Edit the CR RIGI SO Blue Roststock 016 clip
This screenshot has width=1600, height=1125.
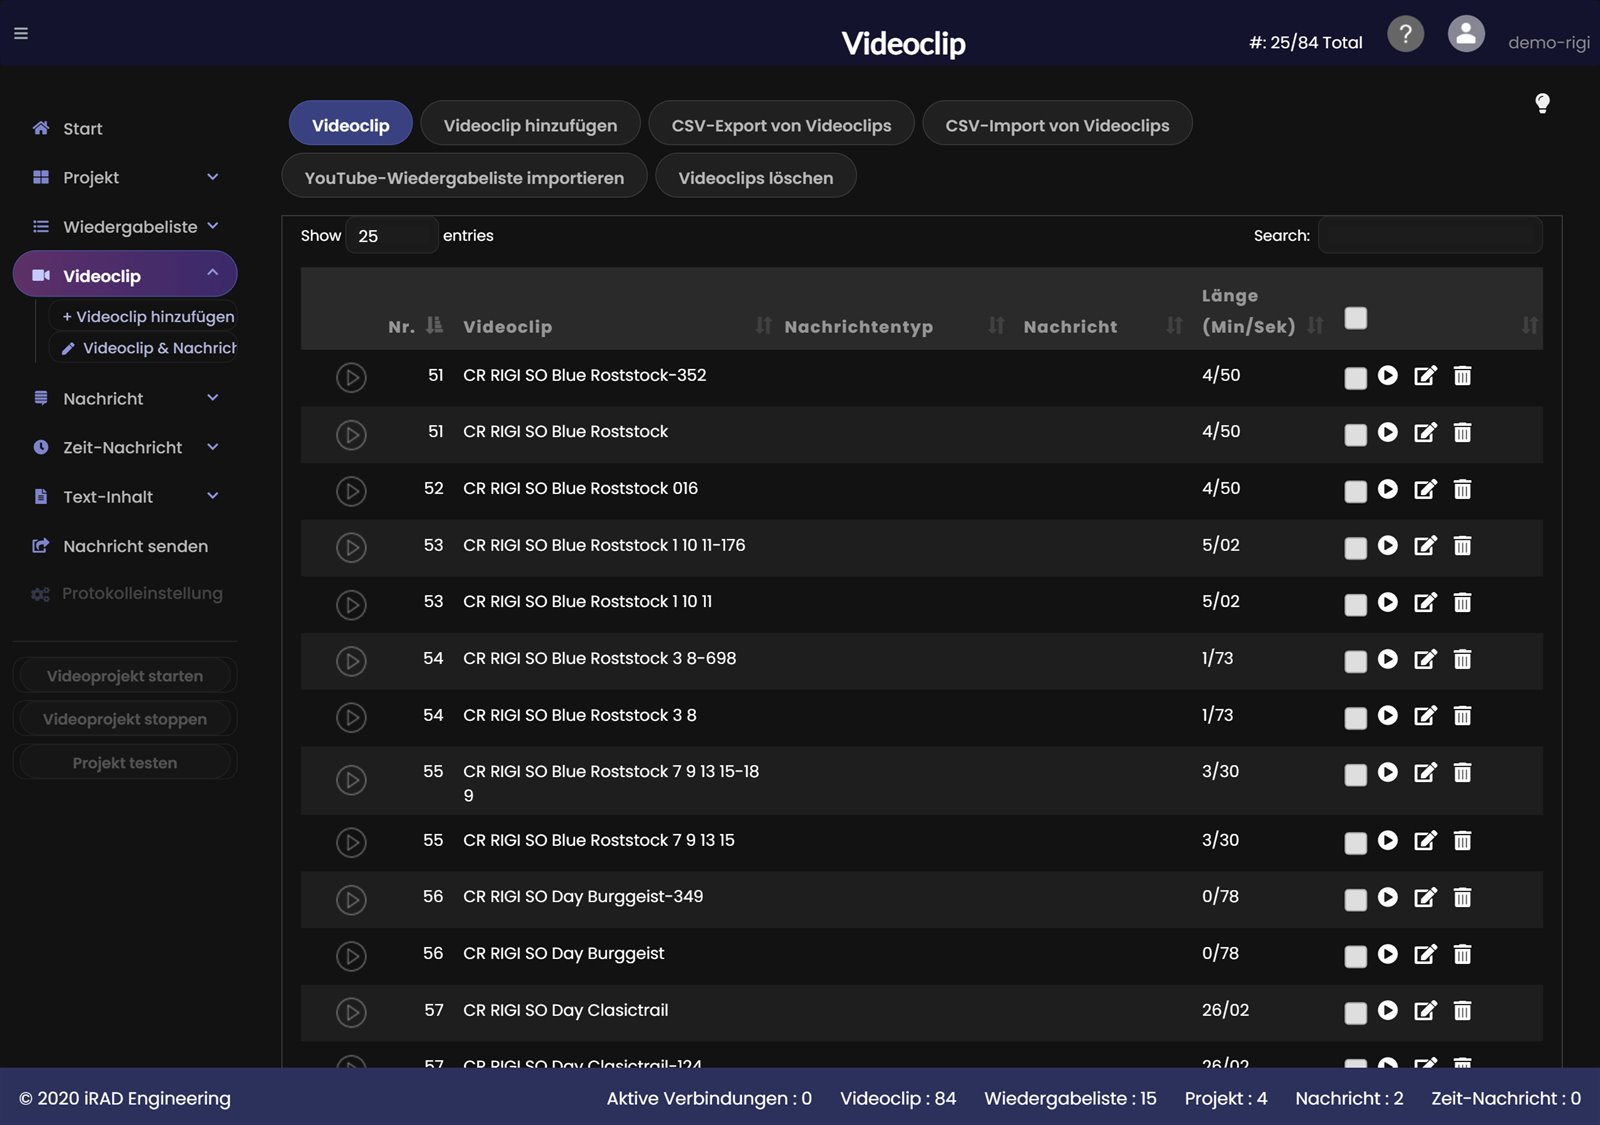tap(1425, 489)
